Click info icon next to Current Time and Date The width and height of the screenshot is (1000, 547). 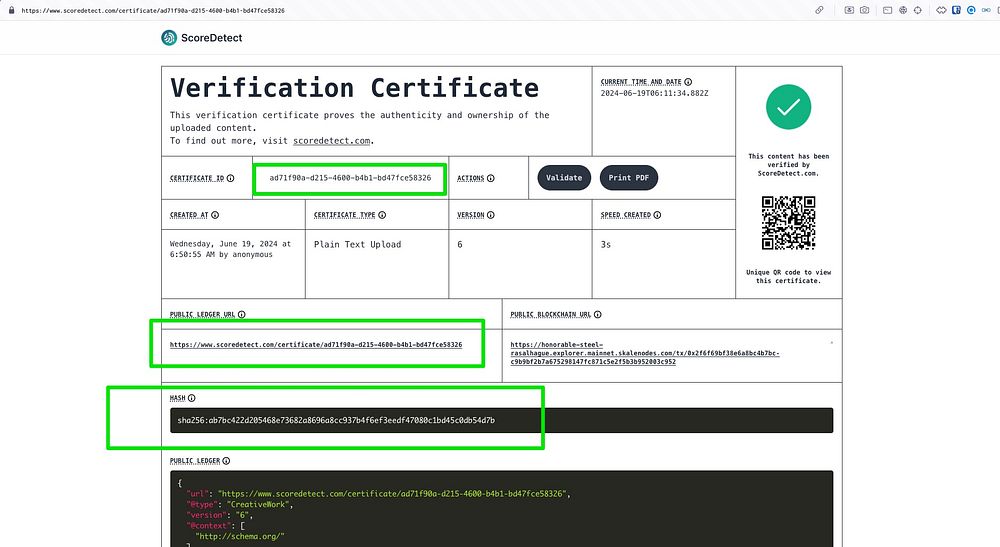(x=688, y=82)
